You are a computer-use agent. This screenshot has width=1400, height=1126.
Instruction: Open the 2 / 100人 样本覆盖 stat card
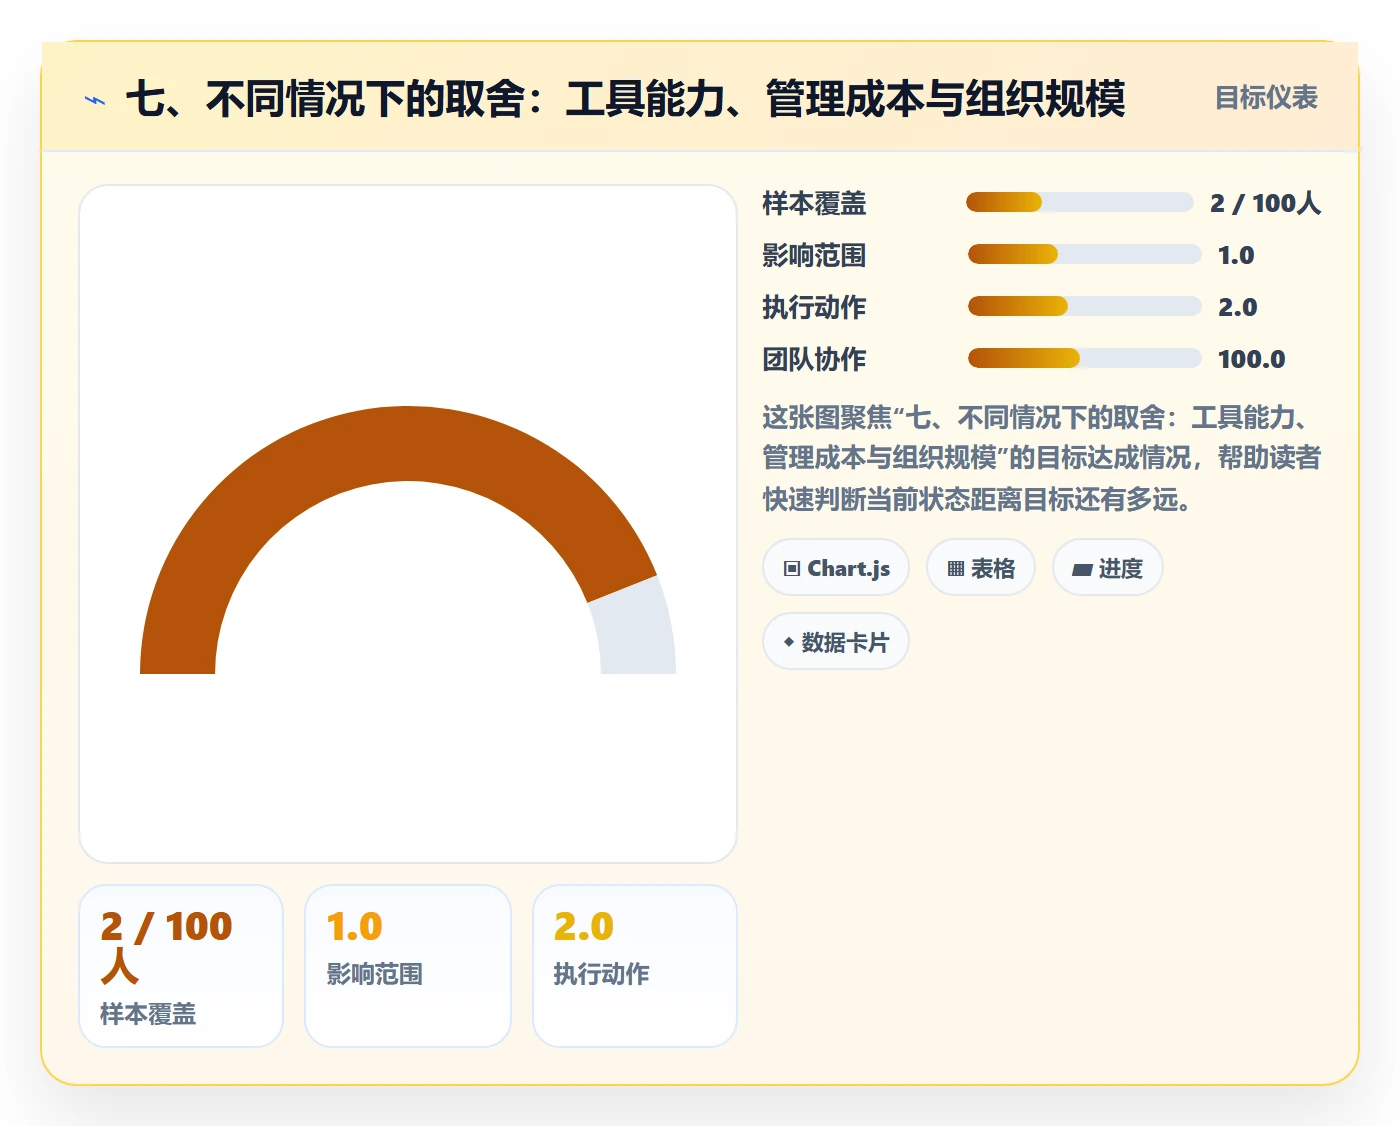[181, 966]
